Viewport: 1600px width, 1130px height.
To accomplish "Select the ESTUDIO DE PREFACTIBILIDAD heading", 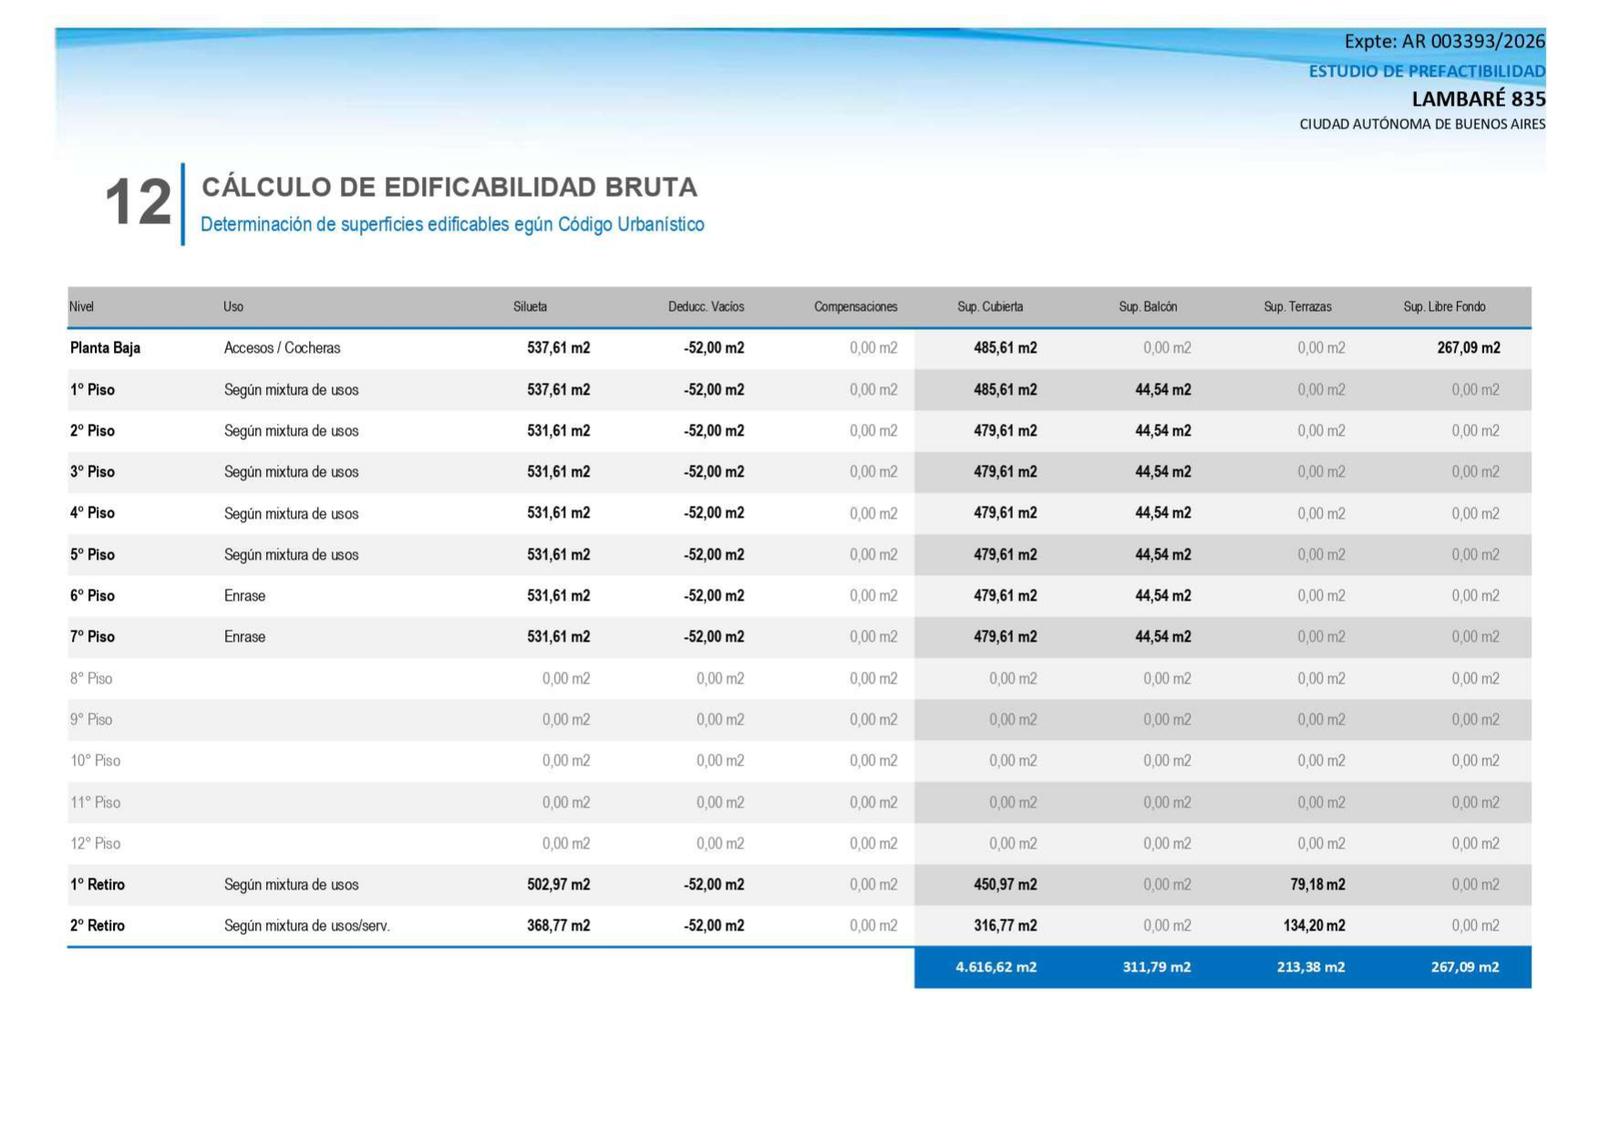I will click(1427, 71).
